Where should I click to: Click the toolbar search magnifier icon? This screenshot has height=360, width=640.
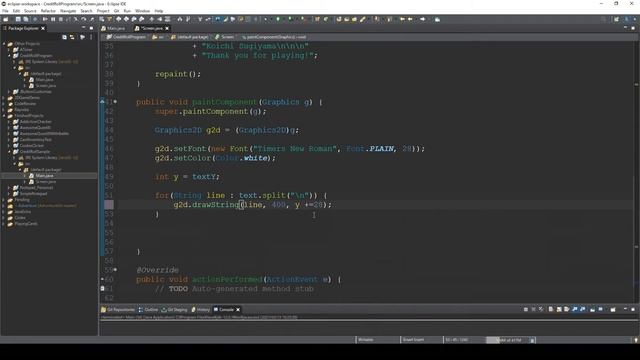pos(603,19)
